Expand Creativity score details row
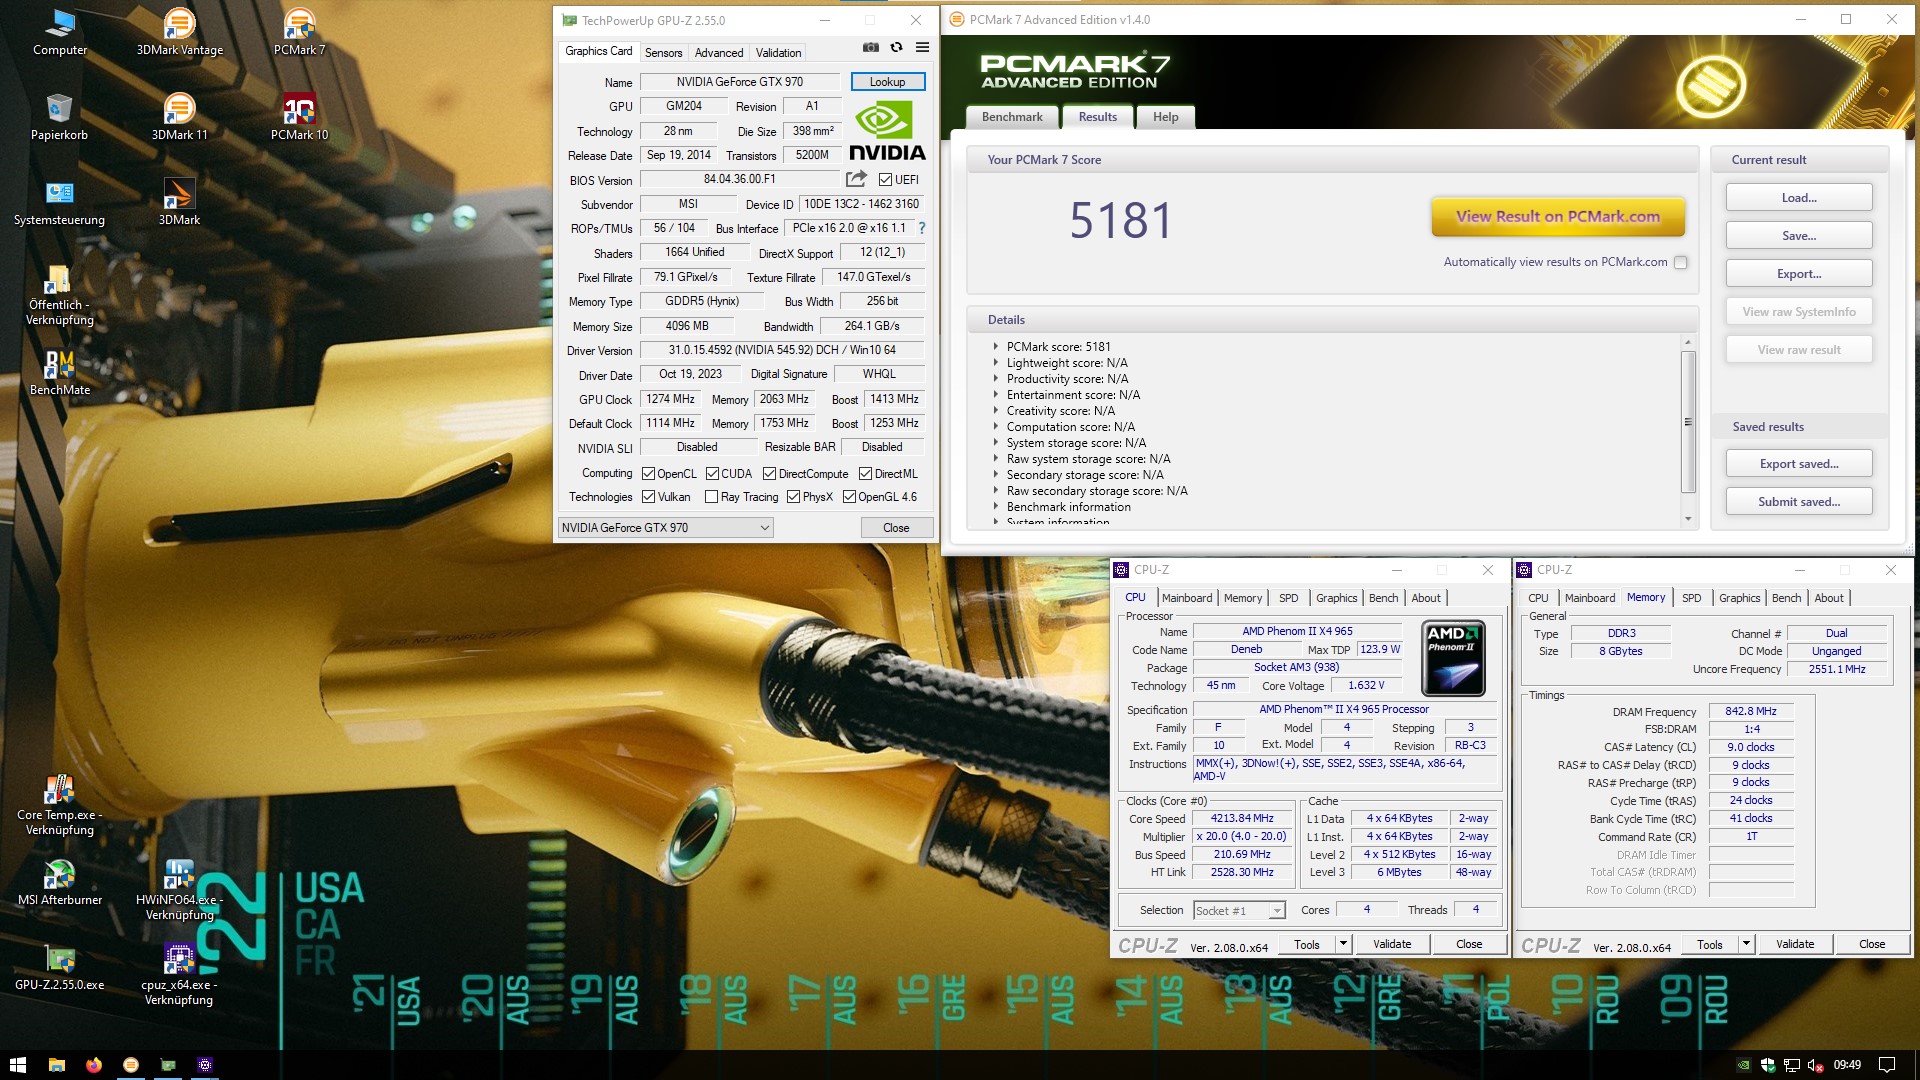The width and height of the screenshot is (1920, 1080). 996,411
